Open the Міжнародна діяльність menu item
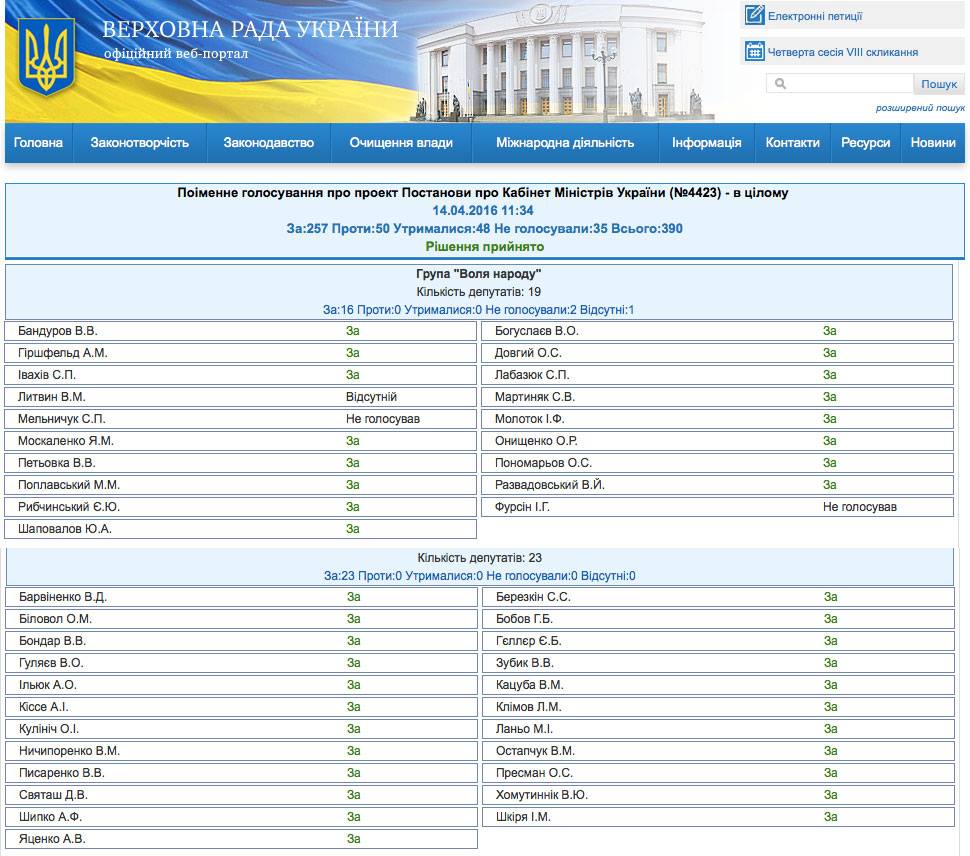 pos(565,143)
